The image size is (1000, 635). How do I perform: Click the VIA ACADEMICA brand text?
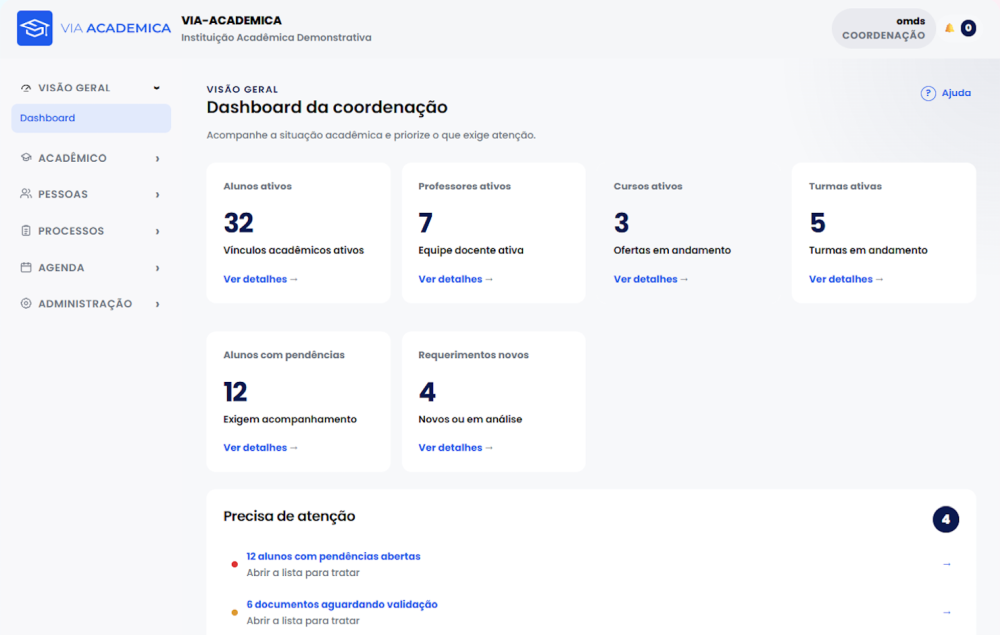coord(115,28)
